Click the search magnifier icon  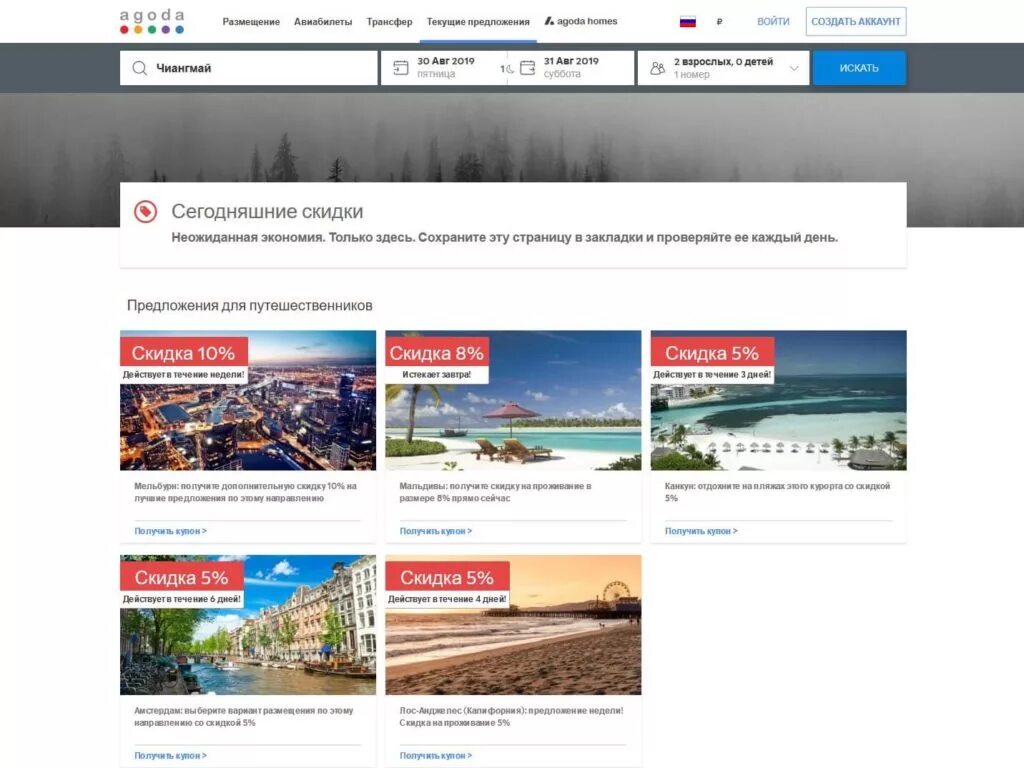(x=139, y=67)
